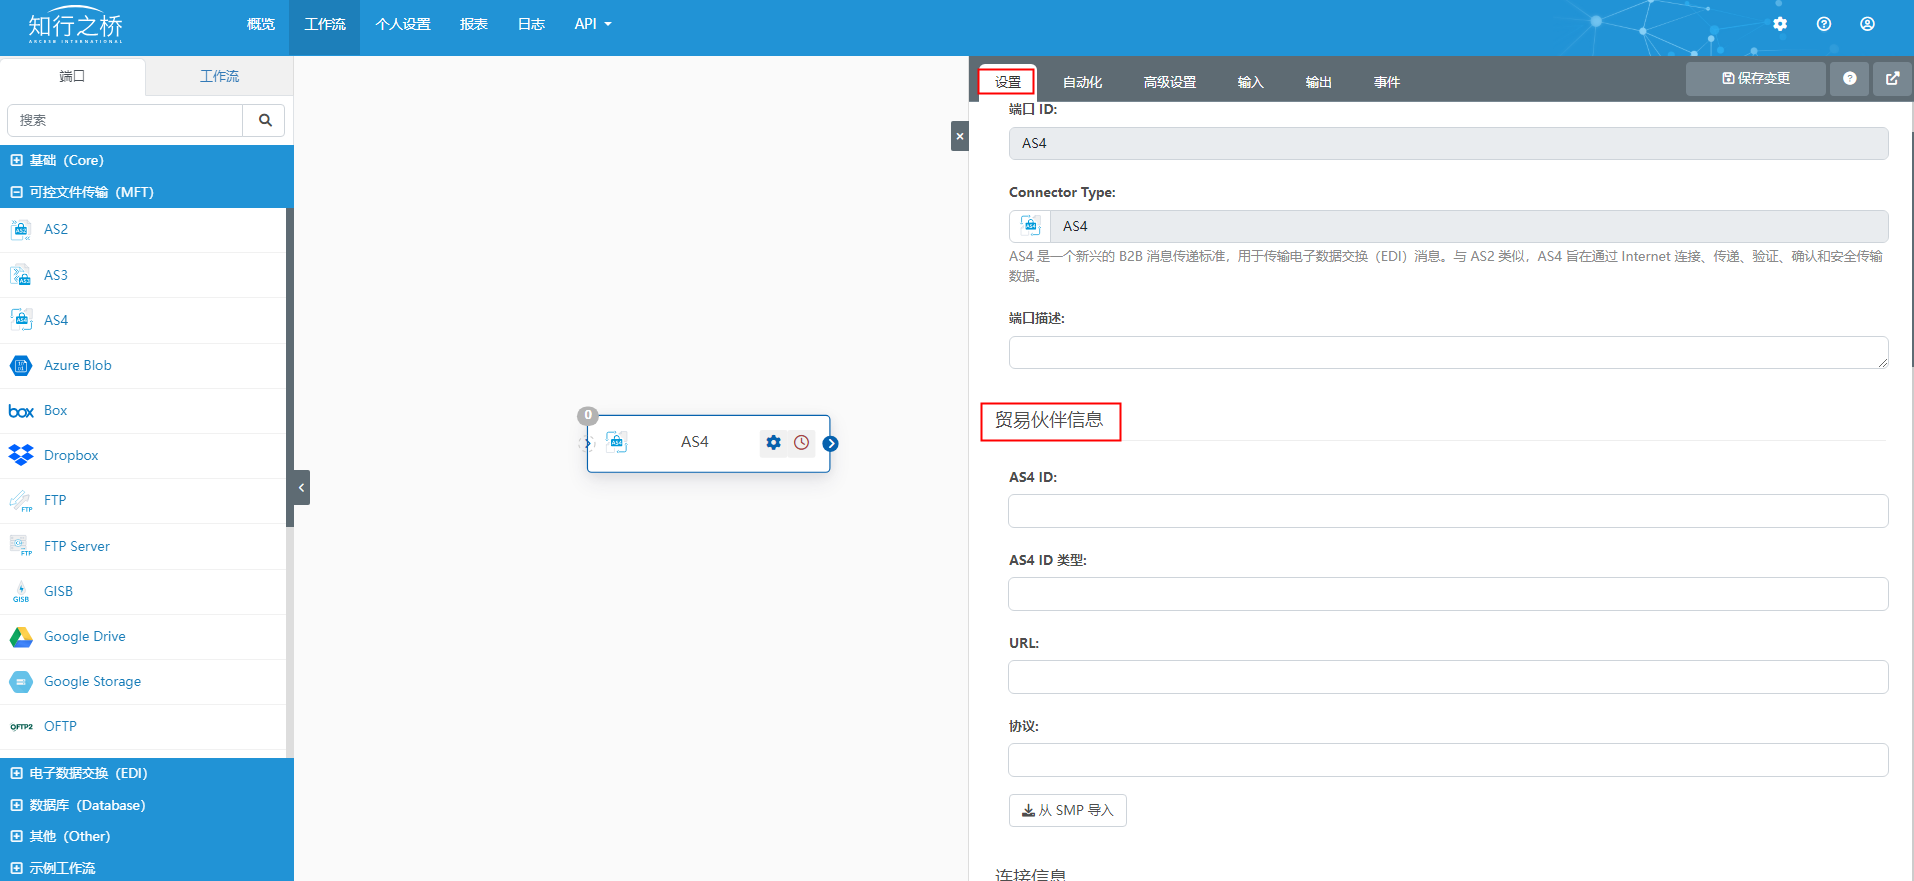This screenshot has width=1914, height=881.
Task: Click into the AS4 ID 类型 input field
Action: pos(1448,594)
